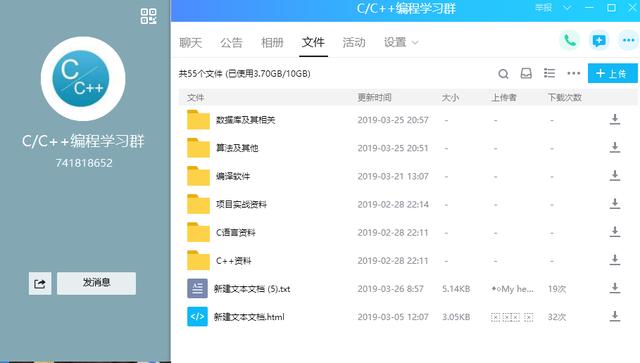This screenshot has height=363, width=640.
Task: Download the C语言资料 folder
Action: (x=615, y=232)
